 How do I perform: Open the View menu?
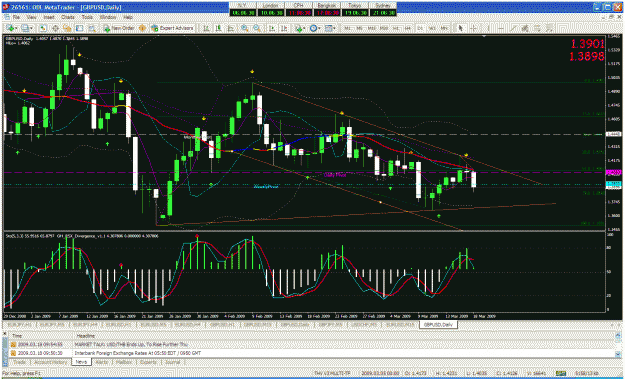(32, 18)
